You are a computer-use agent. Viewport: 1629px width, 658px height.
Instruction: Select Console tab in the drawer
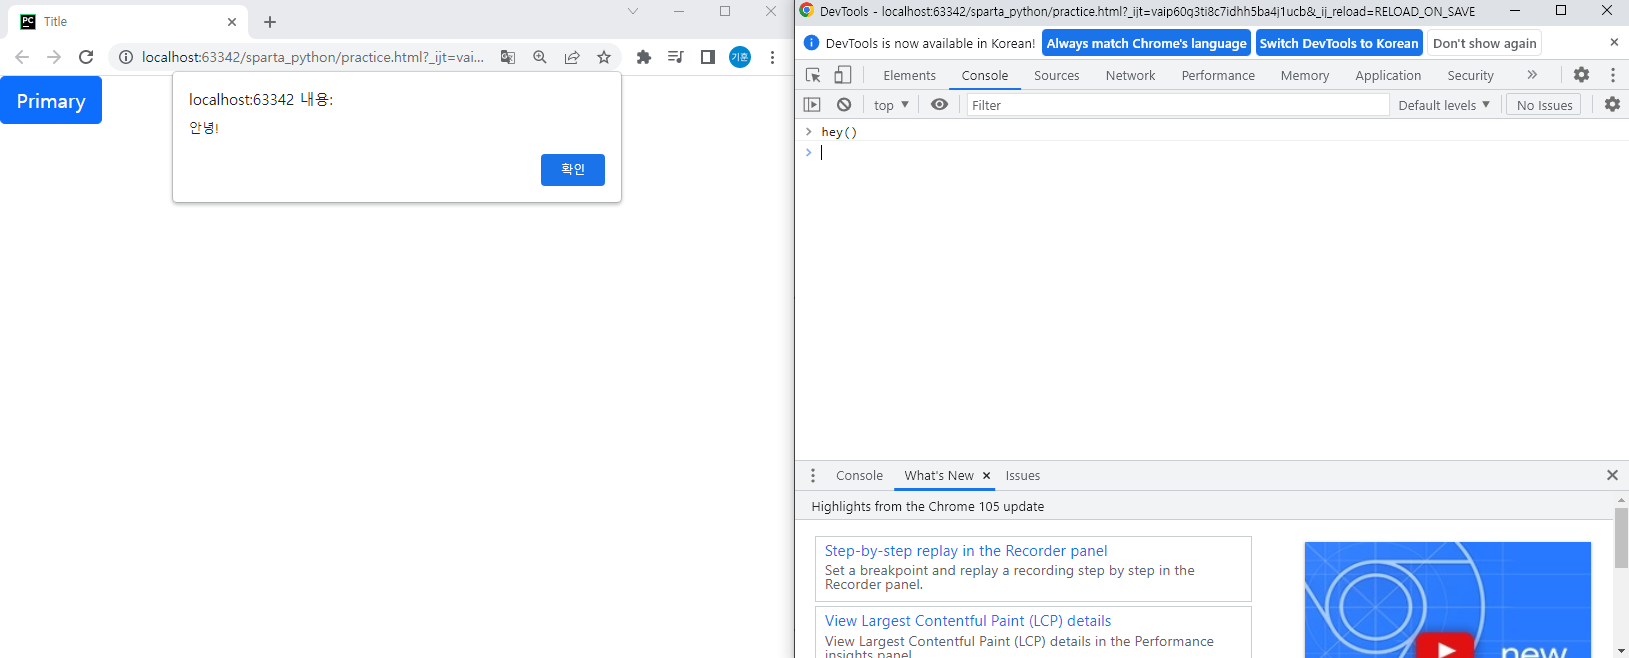pyautogui.click(x=859, y=476)
